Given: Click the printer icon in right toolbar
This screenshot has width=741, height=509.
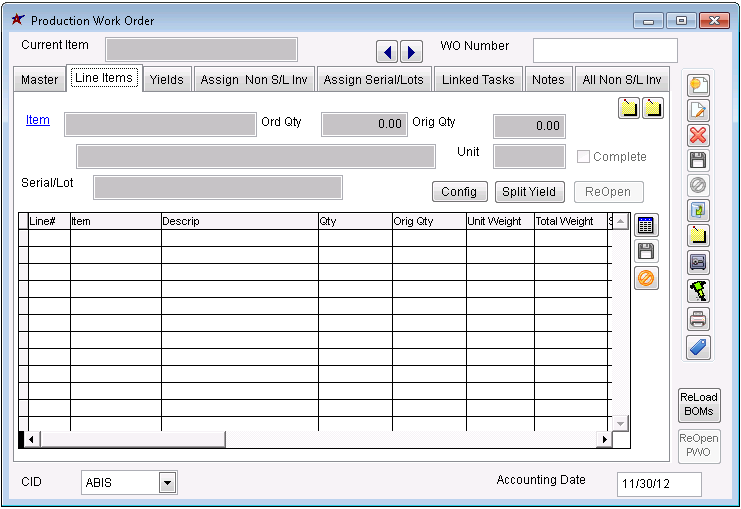Looking at the screenshot, I should tap(699, 320).
